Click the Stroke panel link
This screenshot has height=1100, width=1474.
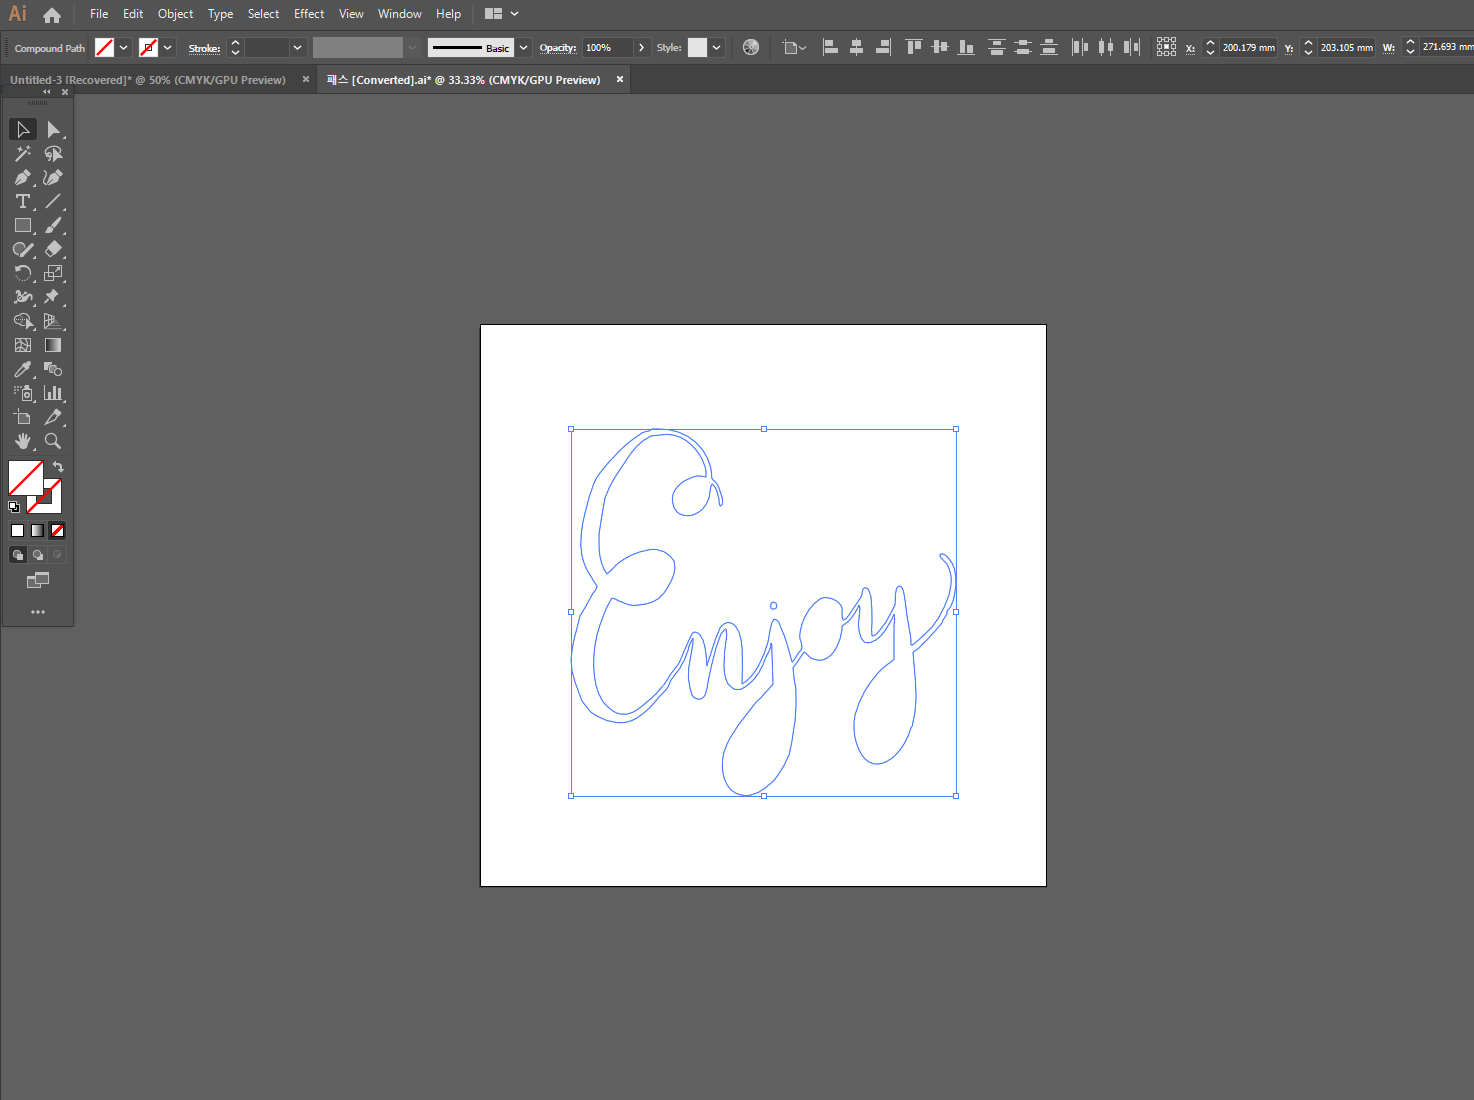point(204,48)
